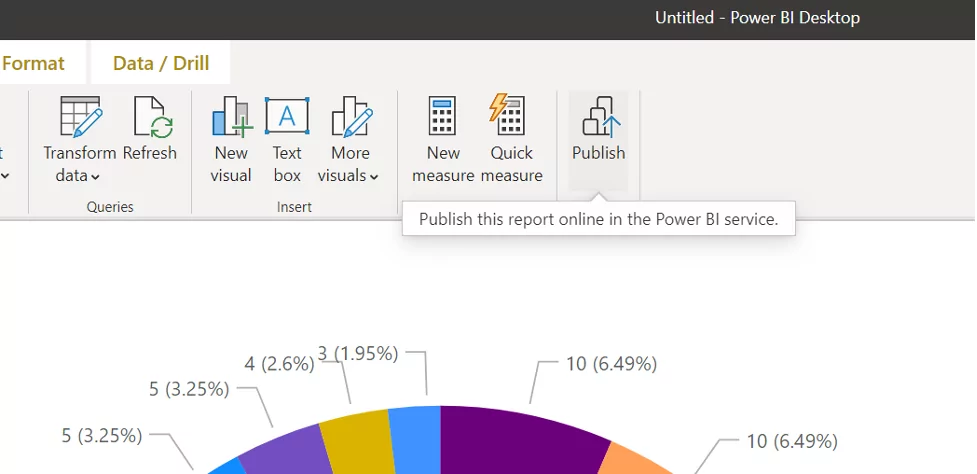Open the More visuals icon
The height and width of the screenshot is (474, 977).
(352, 116)
